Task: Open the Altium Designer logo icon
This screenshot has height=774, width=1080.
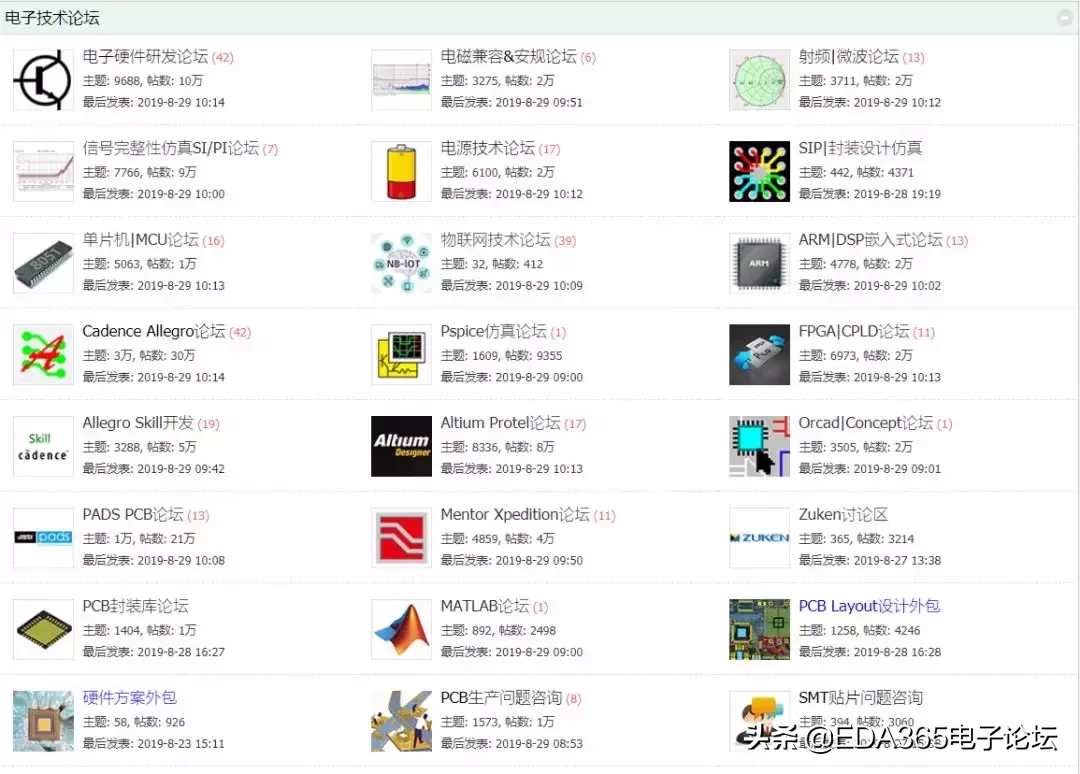Action: (401, 446)
